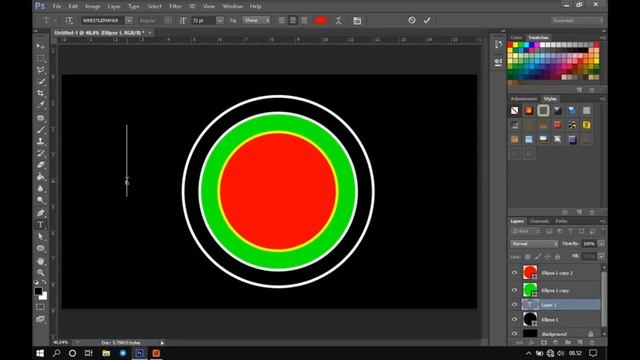This screenshot has width=640, height=360.
Task: Select the Brush tool
Action: click(40, 130)
